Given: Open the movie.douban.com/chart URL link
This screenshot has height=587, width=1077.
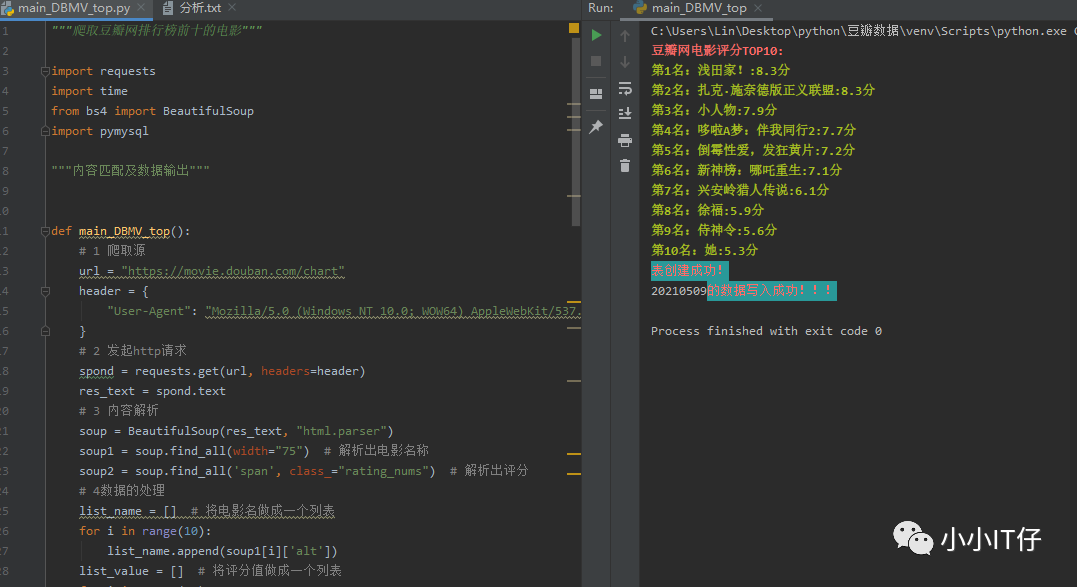Looking at the screenshot, I should (233, 271).
